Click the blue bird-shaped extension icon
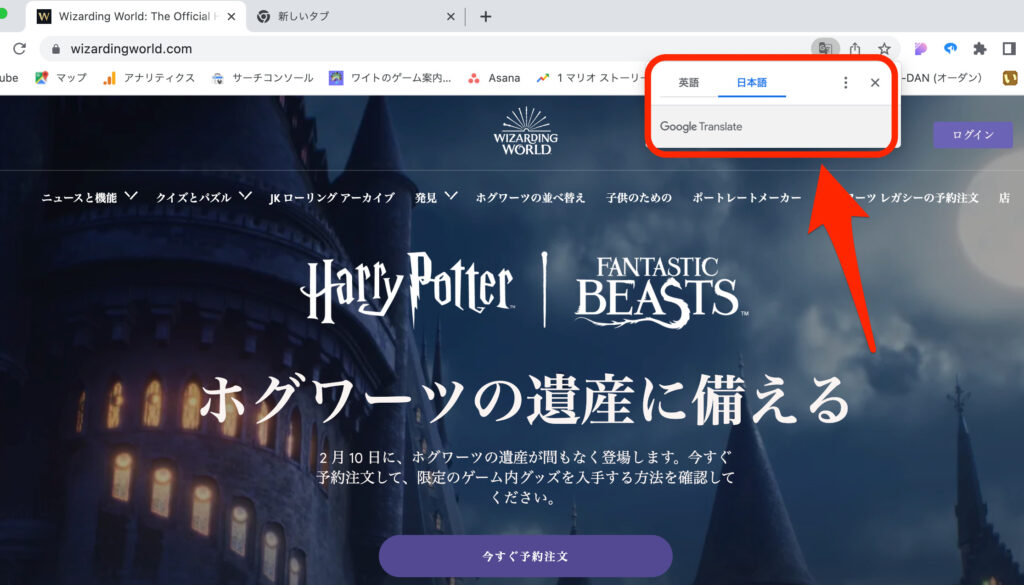 coord(950,48)
